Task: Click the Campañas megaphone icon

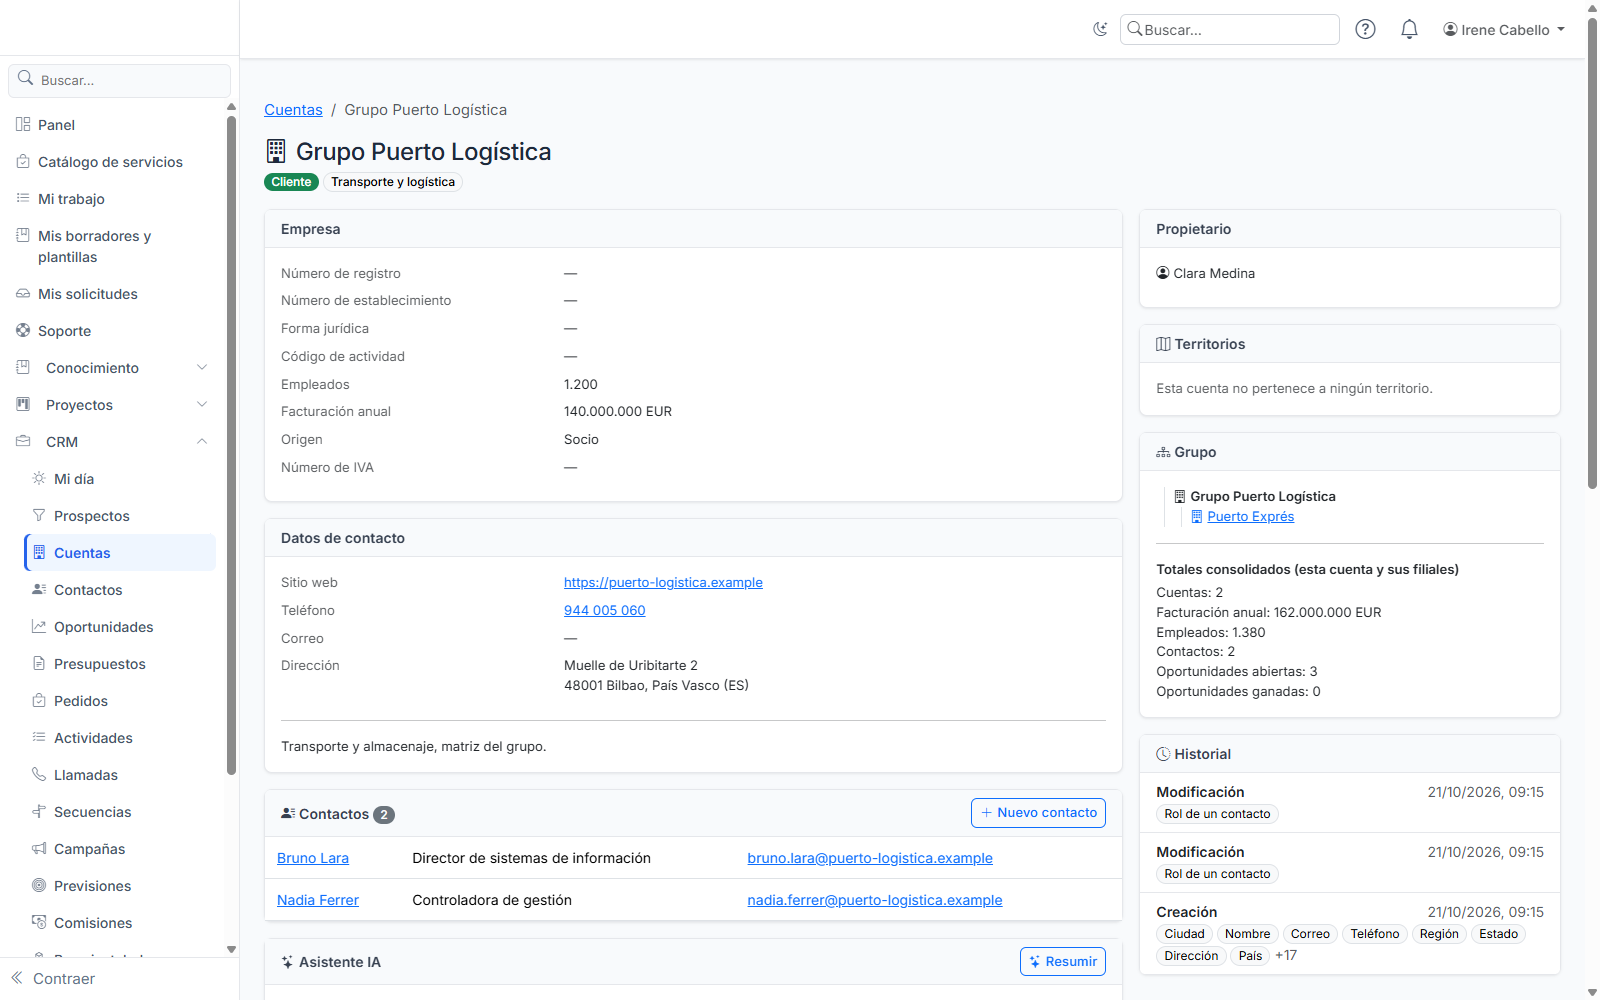Action: [x=39, y=849]
